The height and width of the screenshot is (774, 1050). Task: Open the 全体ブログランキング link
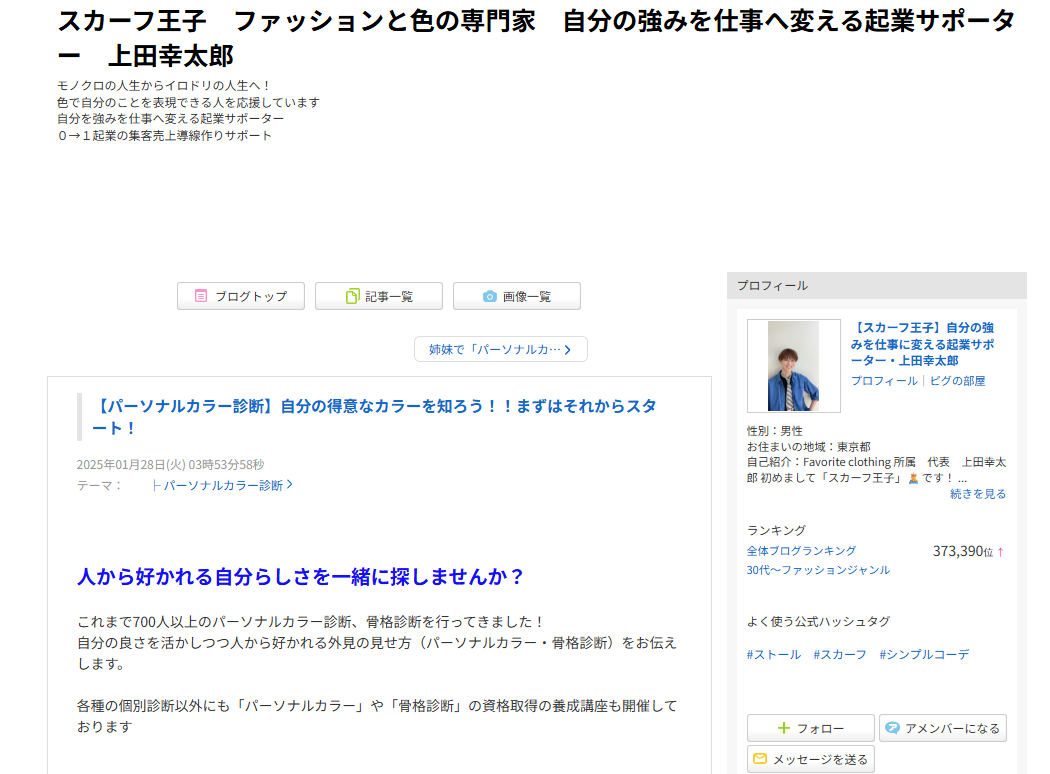coord(801,551)
